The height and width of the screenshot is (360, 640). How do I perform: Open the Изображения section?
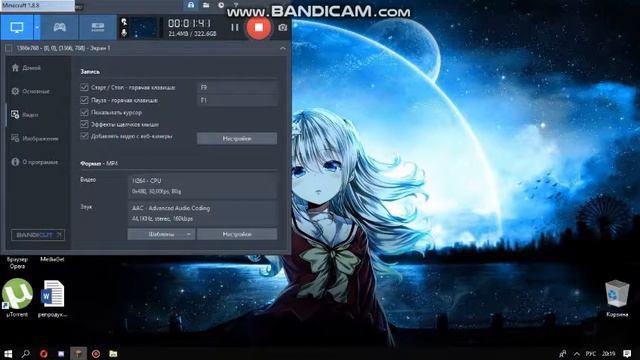(x=35, y=139)
